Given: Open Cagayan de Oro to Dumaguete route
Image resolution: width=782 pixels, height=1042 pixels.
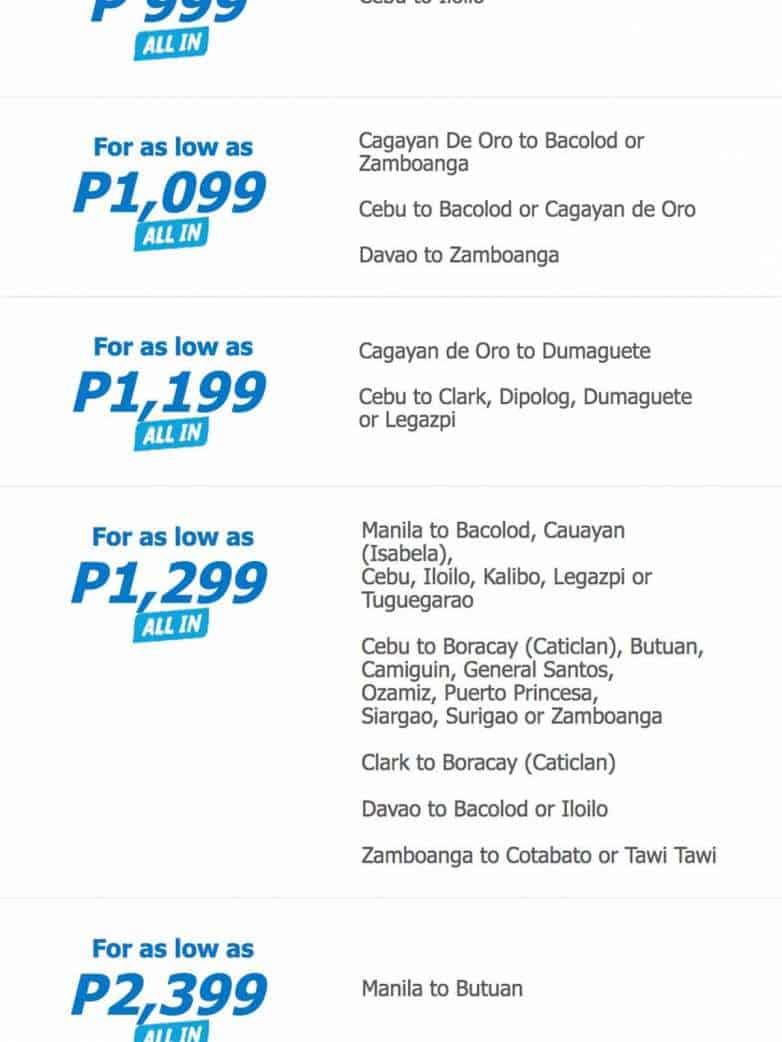Looking at the screenshot, I should [504, 351].
